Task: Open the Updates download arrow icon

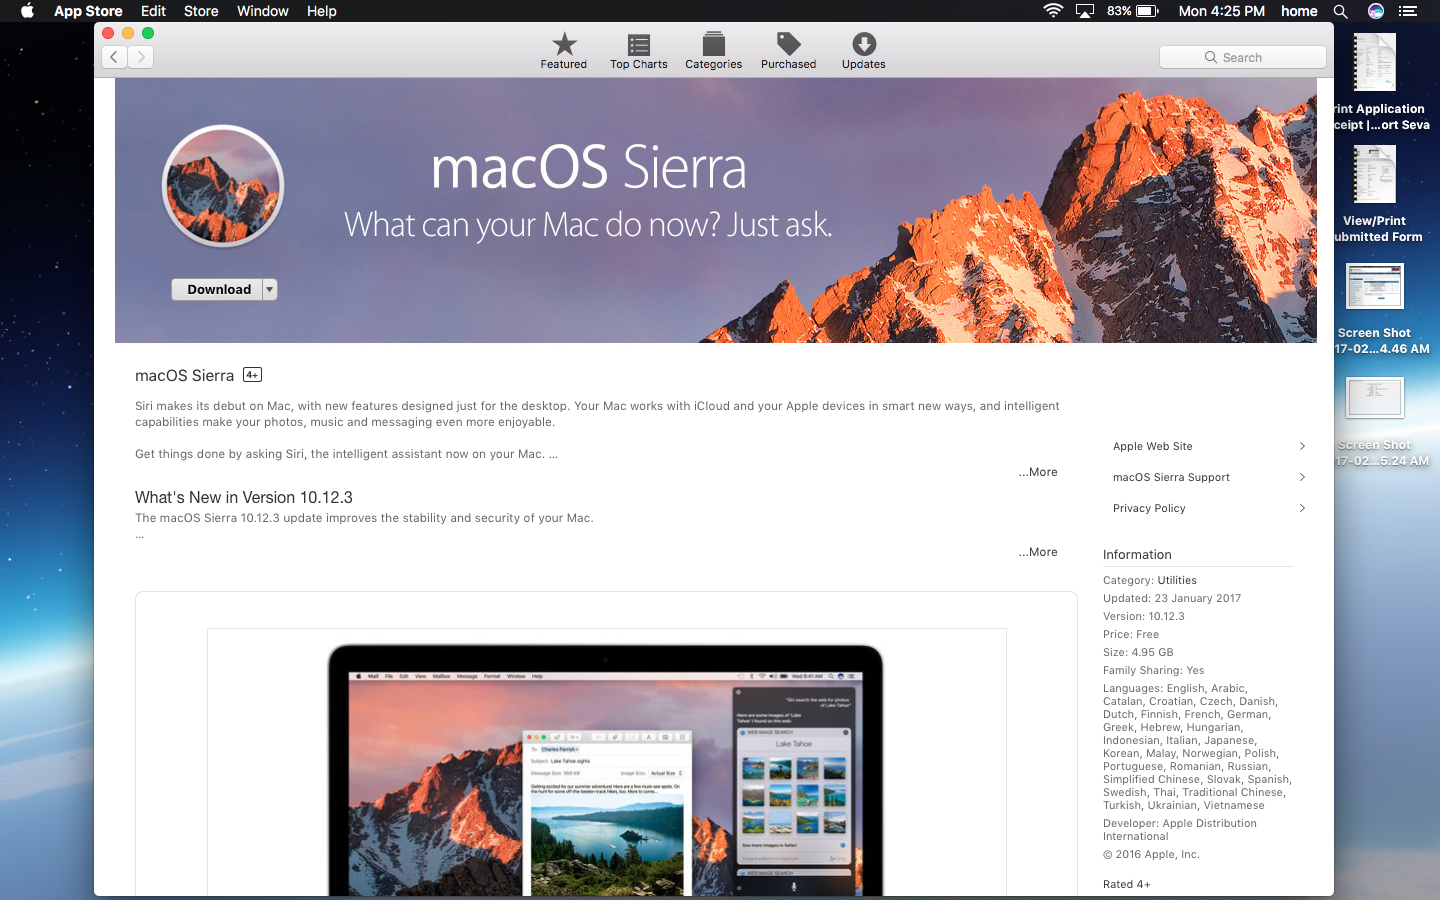Action: point(864,44)
